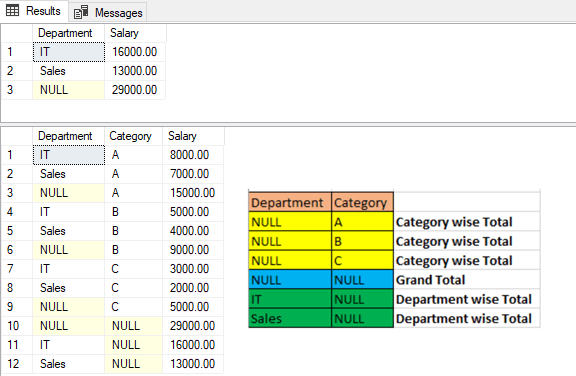Select the Sales cell next to 13000.00 in the two-column grid

coord(68,71)
